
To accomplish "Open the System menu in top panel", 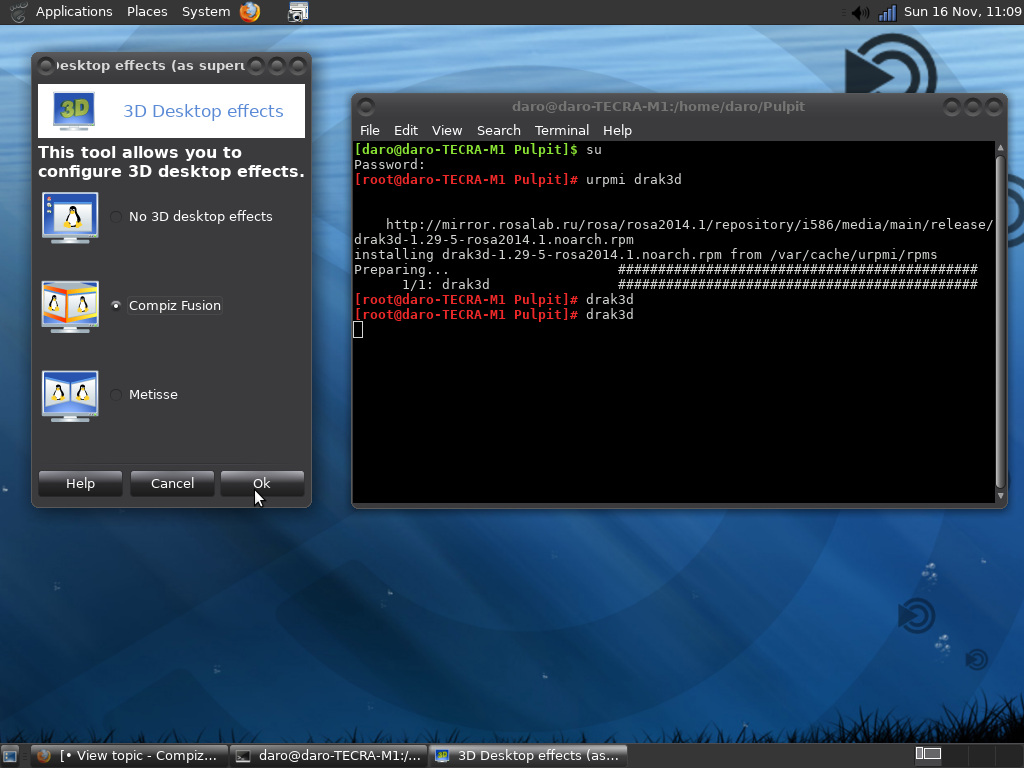I will click(x=206, y=12).
